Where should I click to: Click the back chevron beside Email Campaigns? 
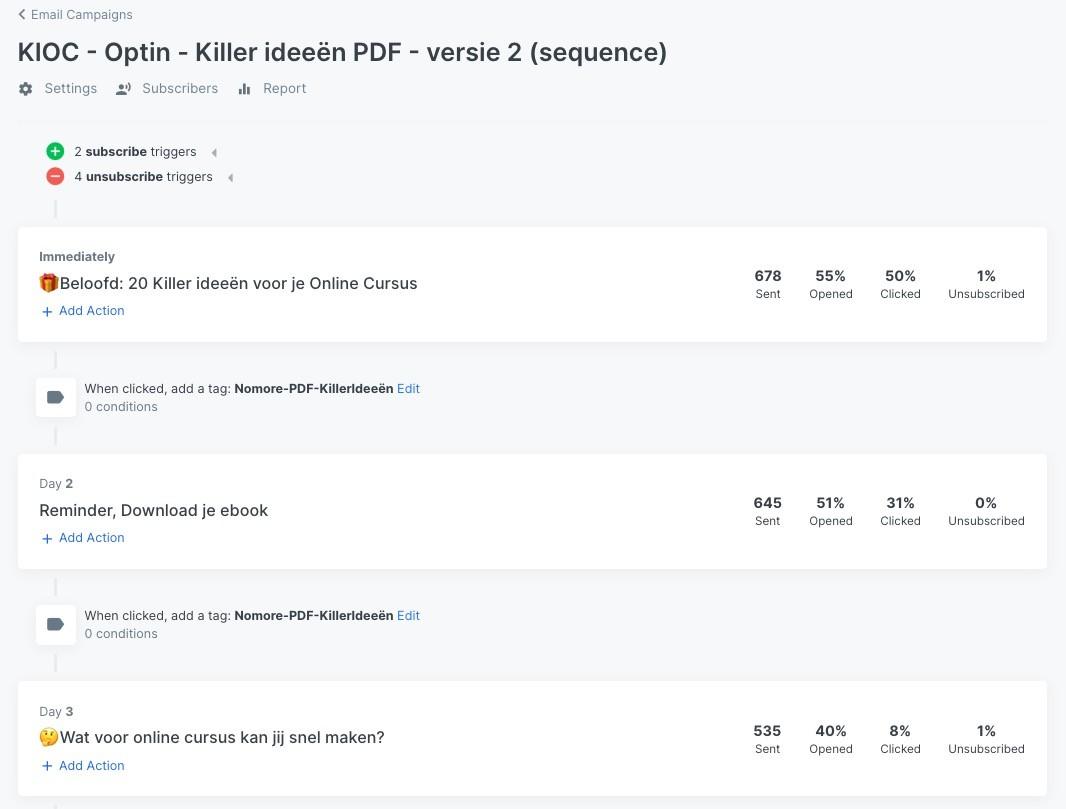pos(22,14)
